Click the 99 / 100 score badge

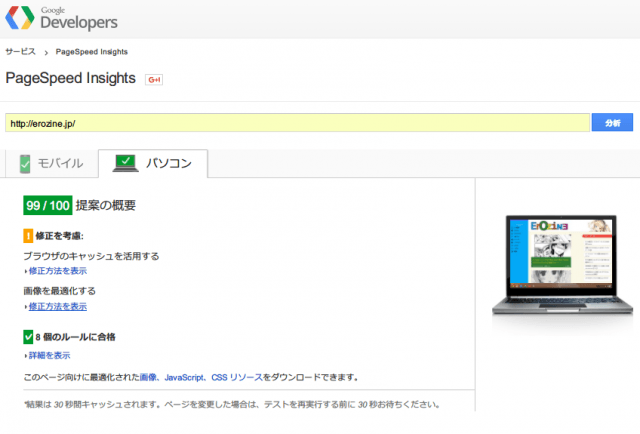pyautogui.click(x=48, y=205)
